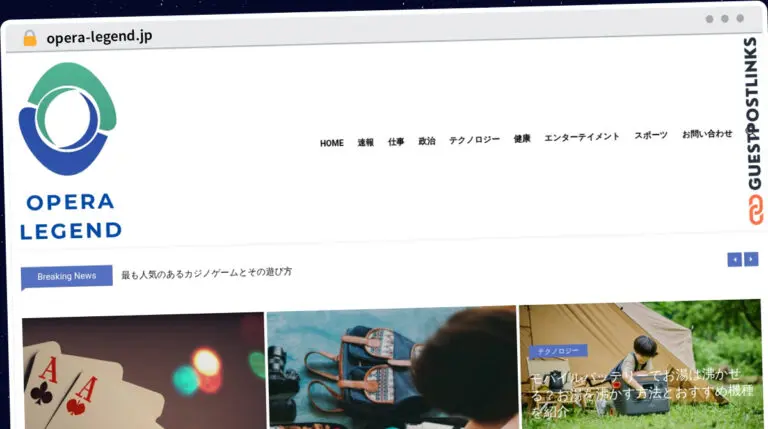The width and height of the screenshot is (768, 429).
Task: Click the テクノロジー tag on tent image
Action: pyautogui.click(x=558, y=351)
